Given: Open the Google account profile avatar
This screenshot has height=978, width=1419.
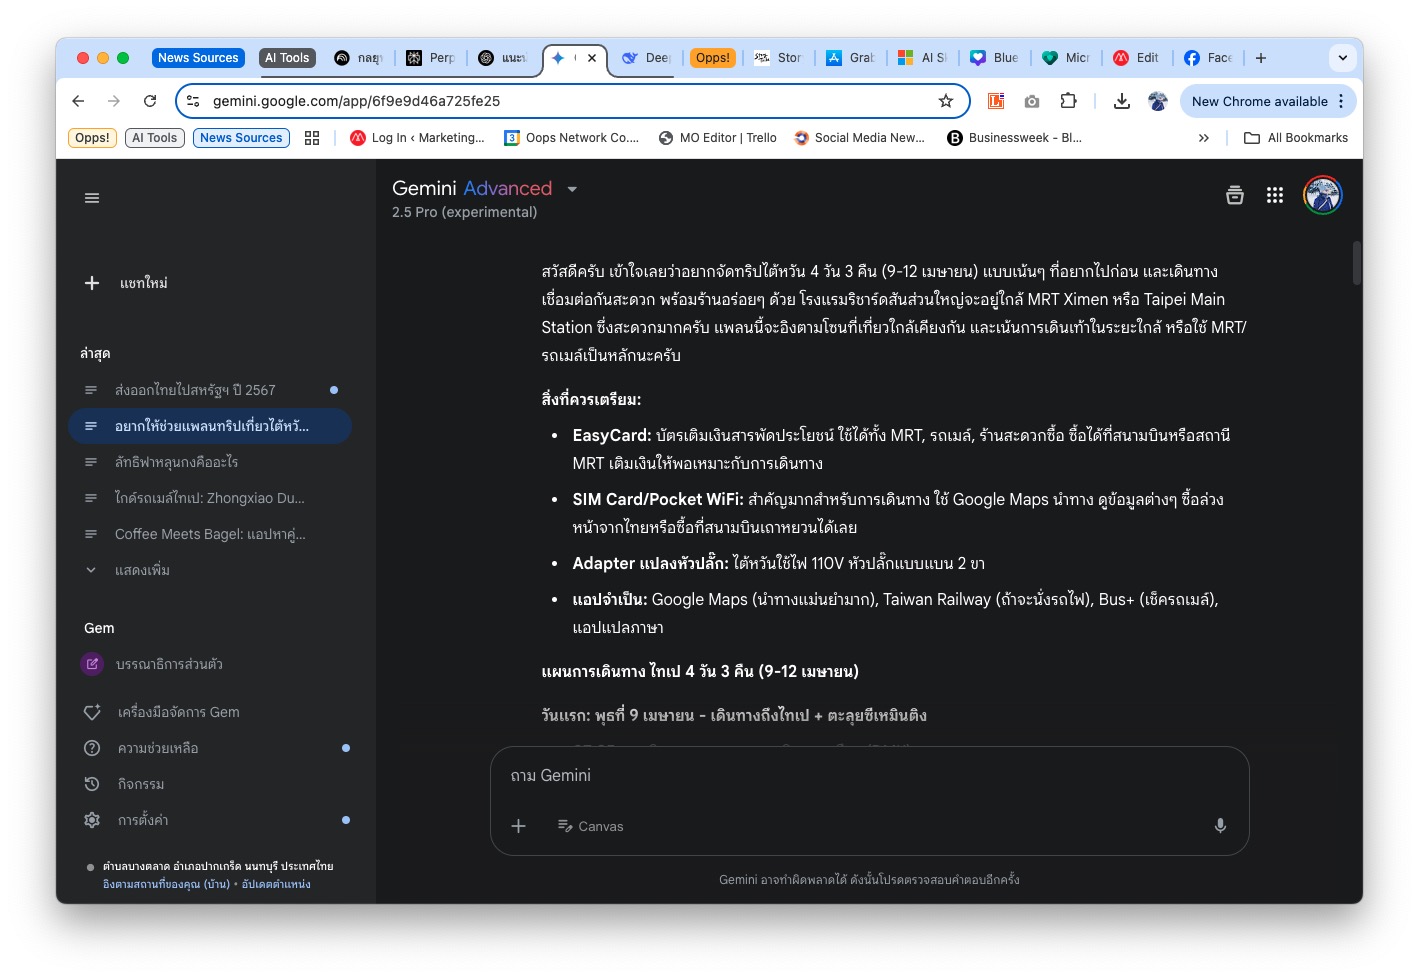Looking at the screenshot, I should (1322, 195).
